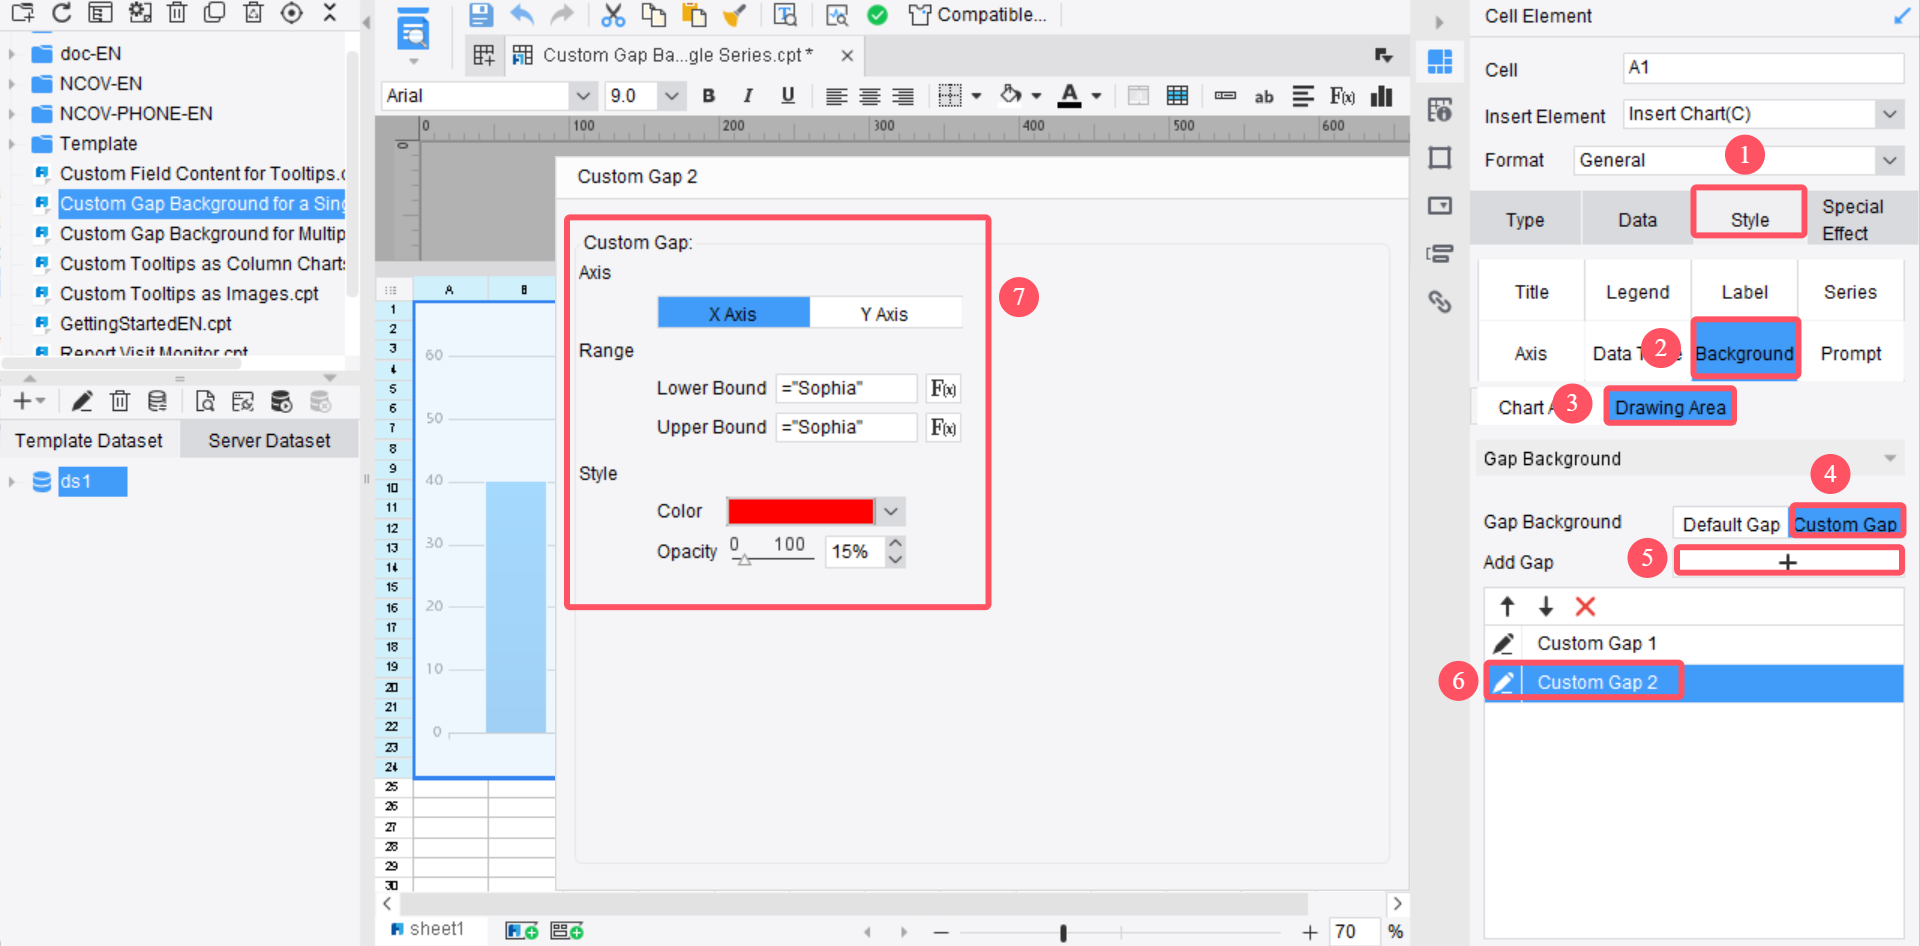Undo the last action

pyautogui.click(x=522, y=15)
